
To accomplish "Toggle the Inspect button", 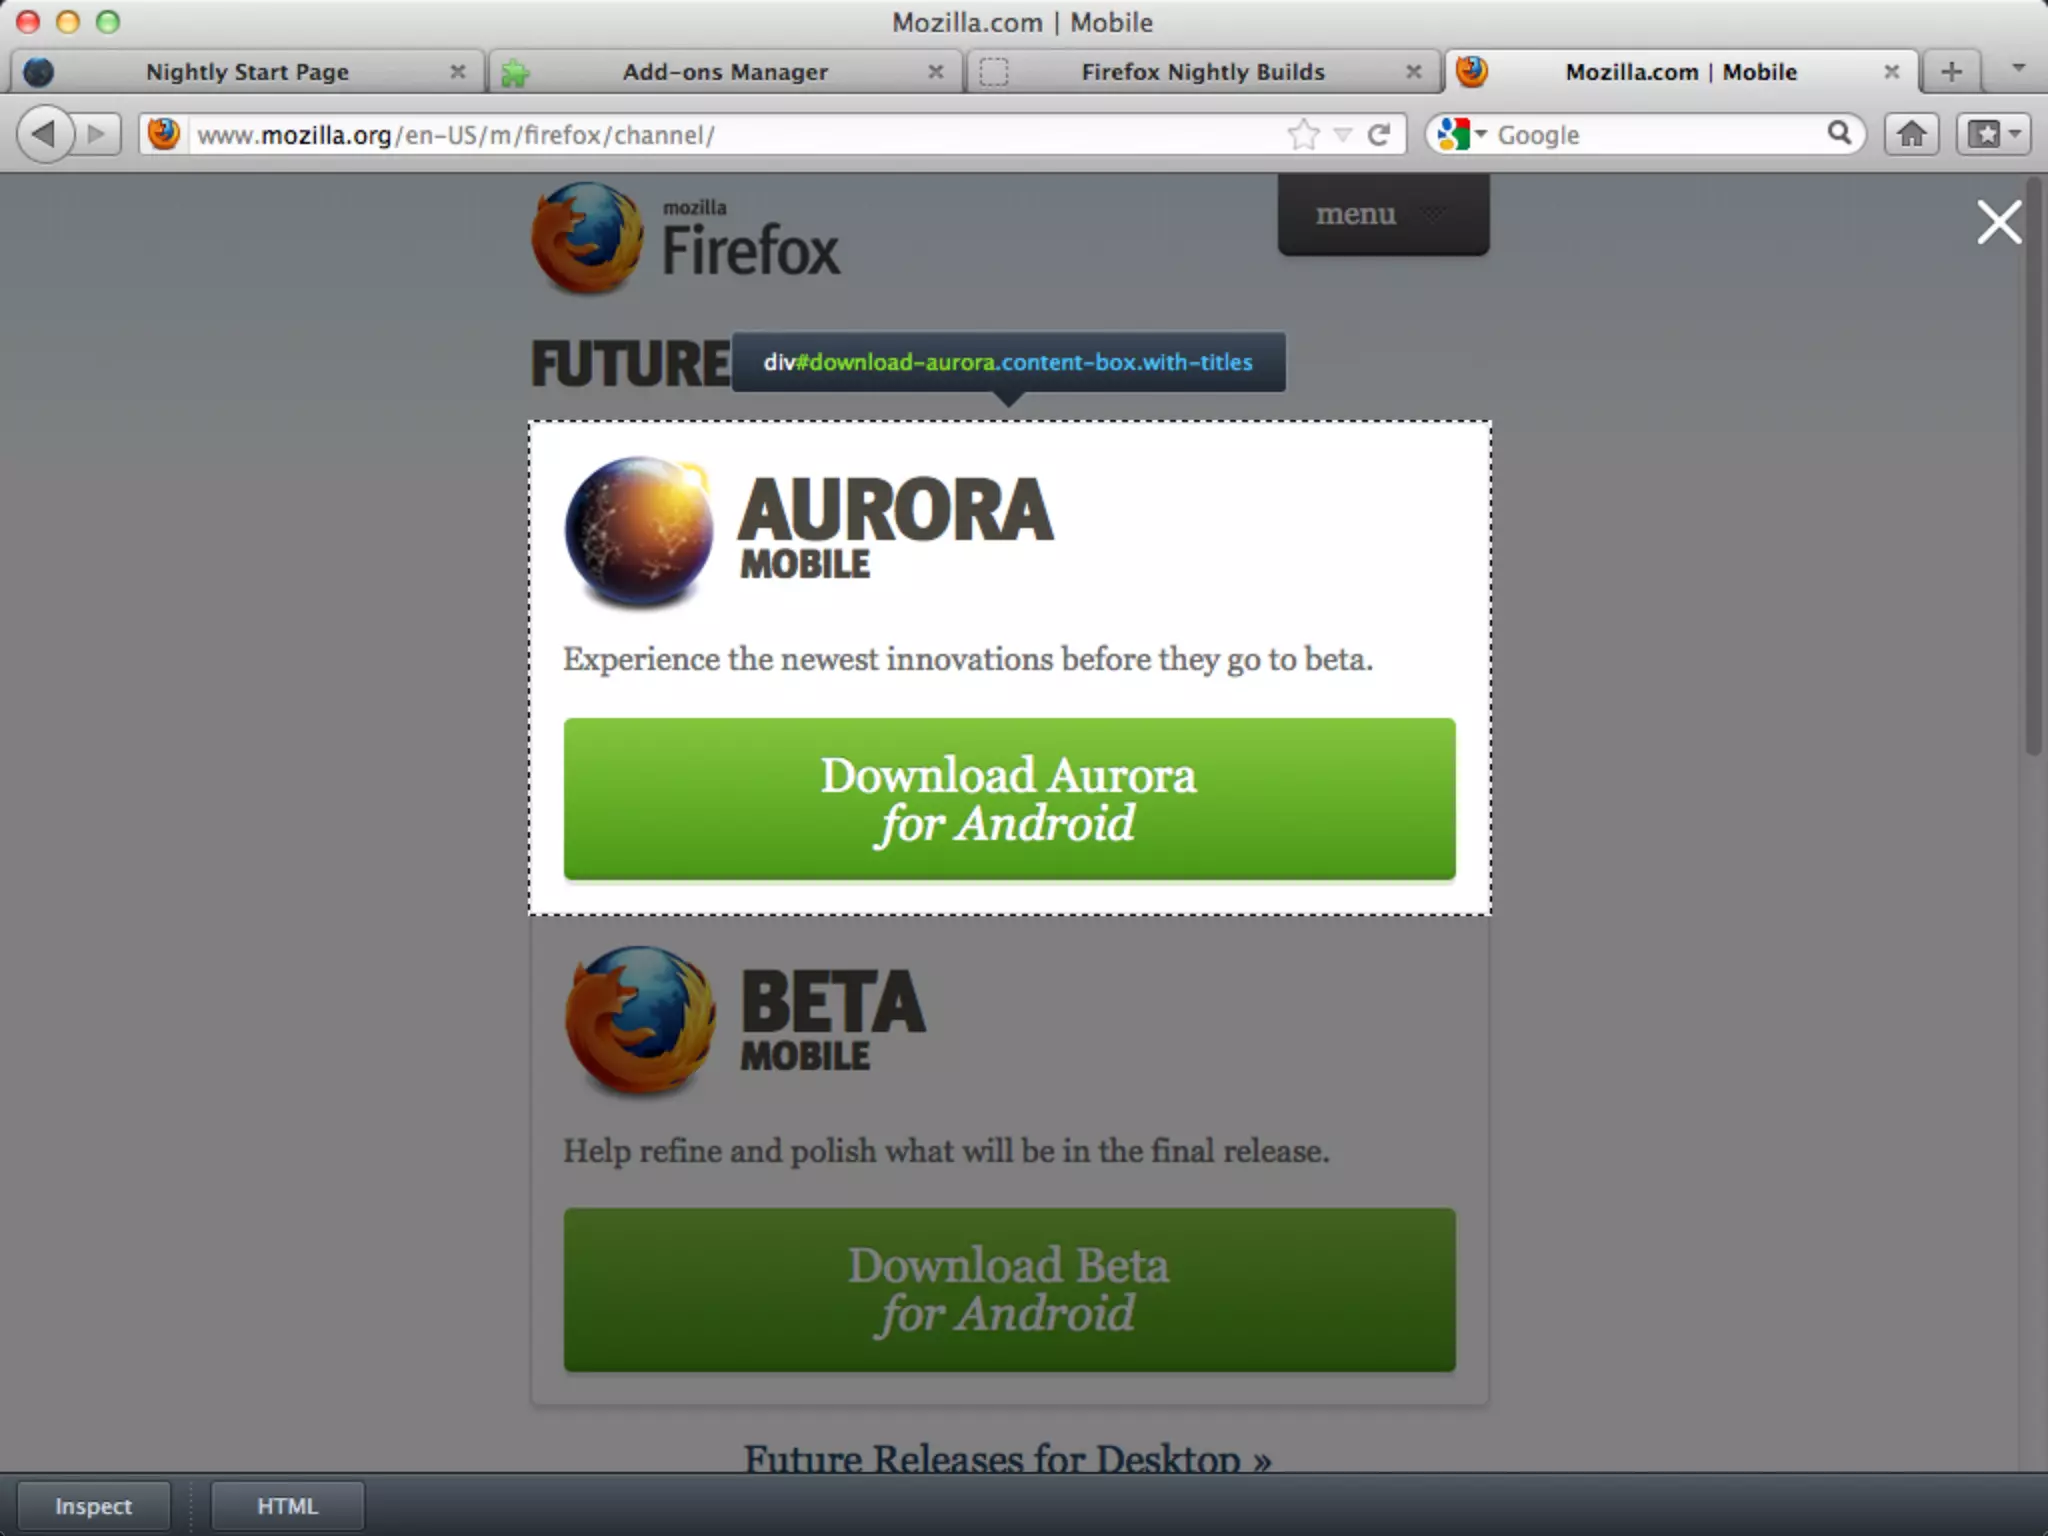I will coord(93,1506).
